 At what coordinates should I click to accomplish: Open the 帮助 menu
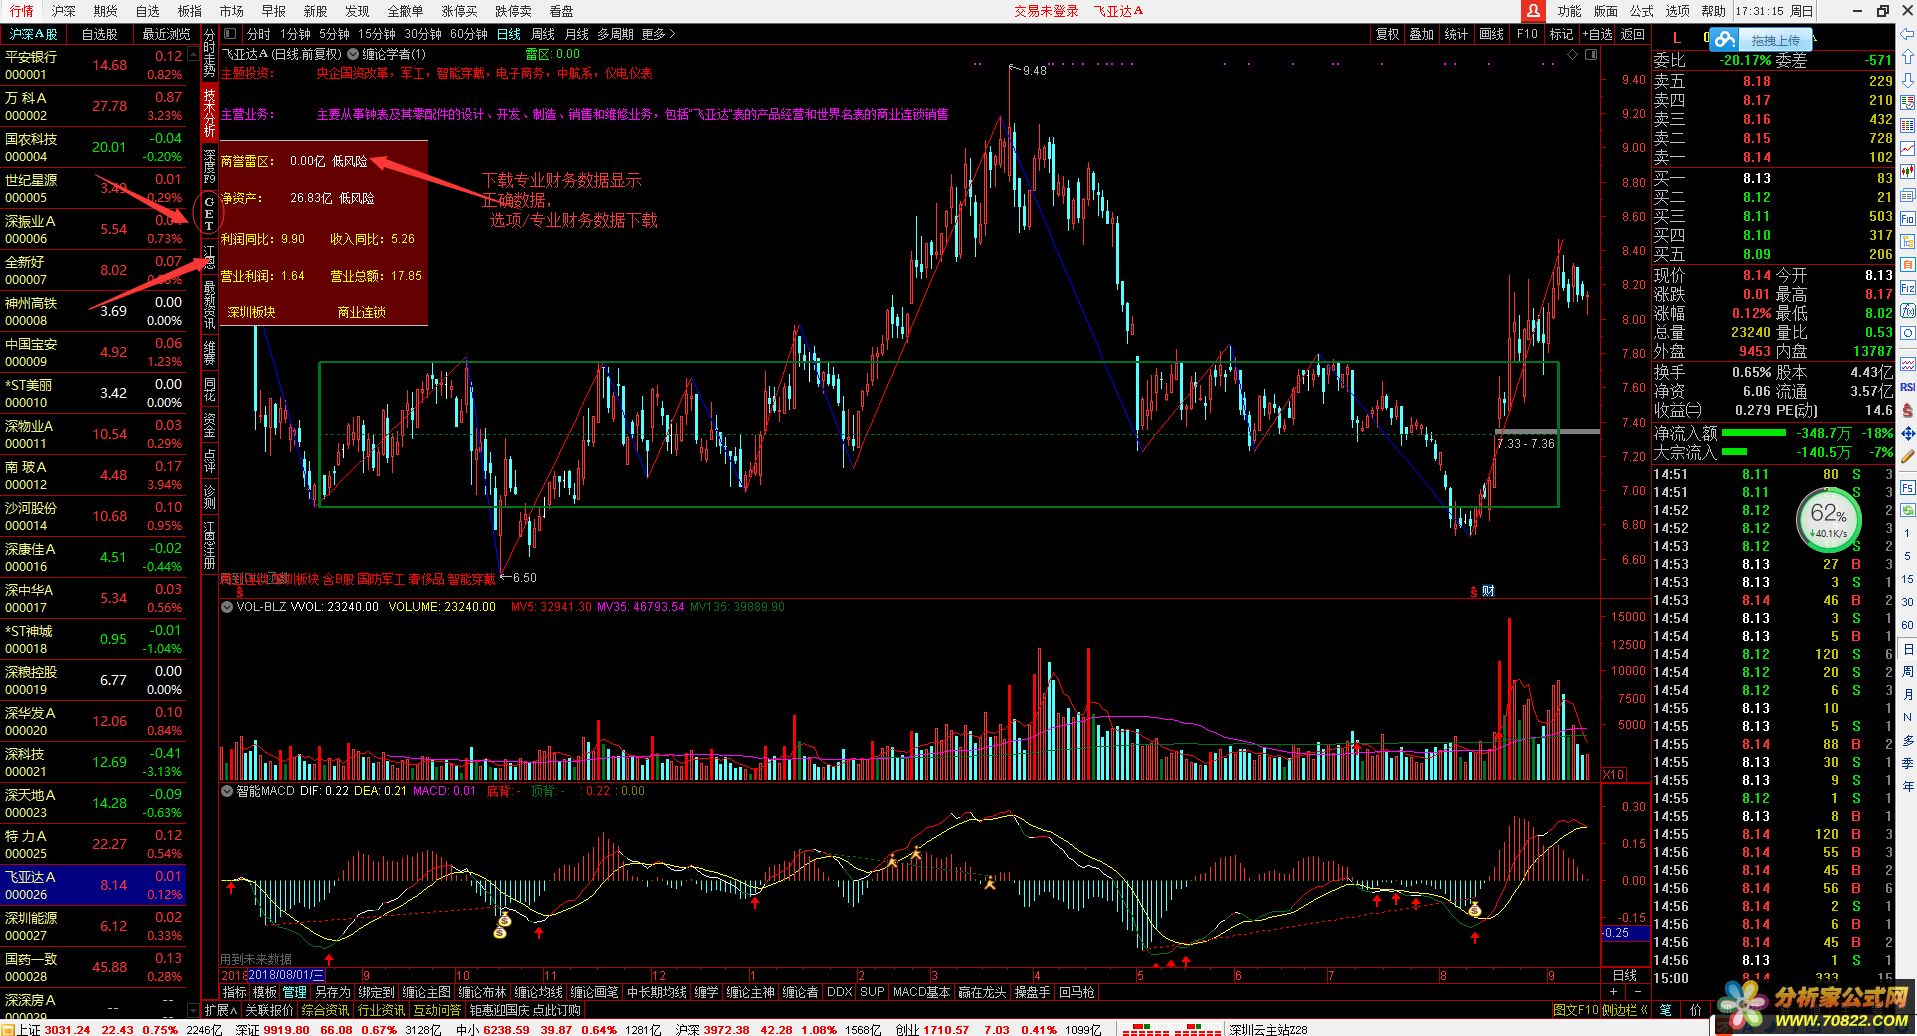coord(1714,11)
